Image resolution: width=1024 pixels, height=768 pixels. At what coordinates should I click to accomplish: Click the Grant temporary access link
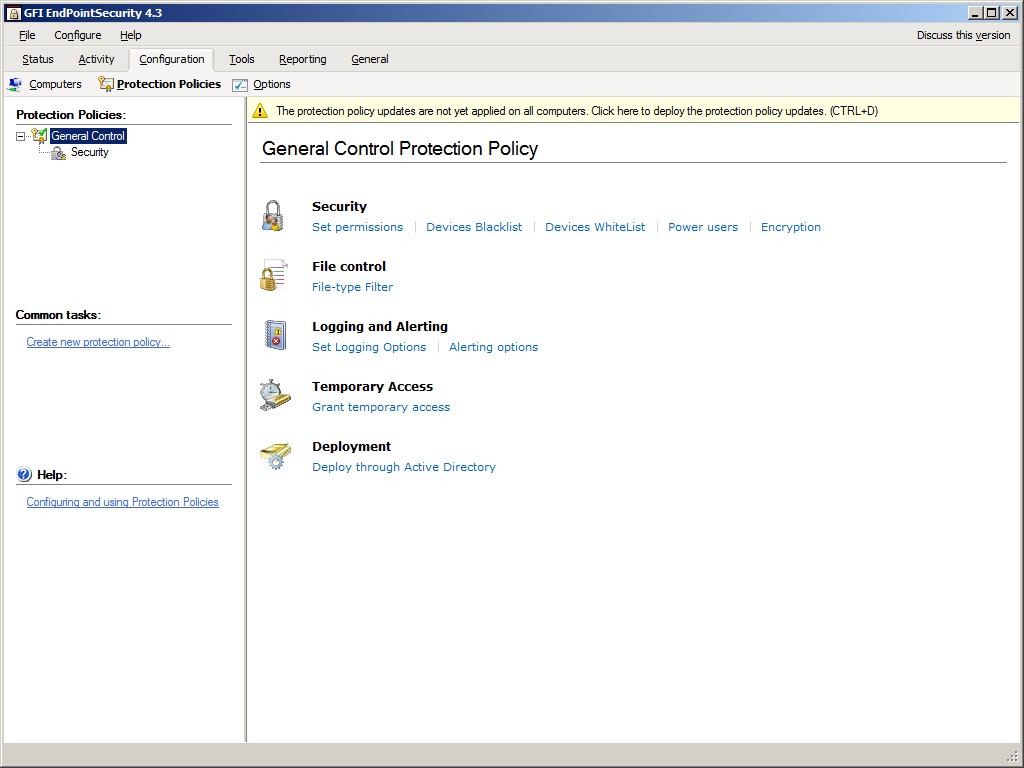pos(381,408)
